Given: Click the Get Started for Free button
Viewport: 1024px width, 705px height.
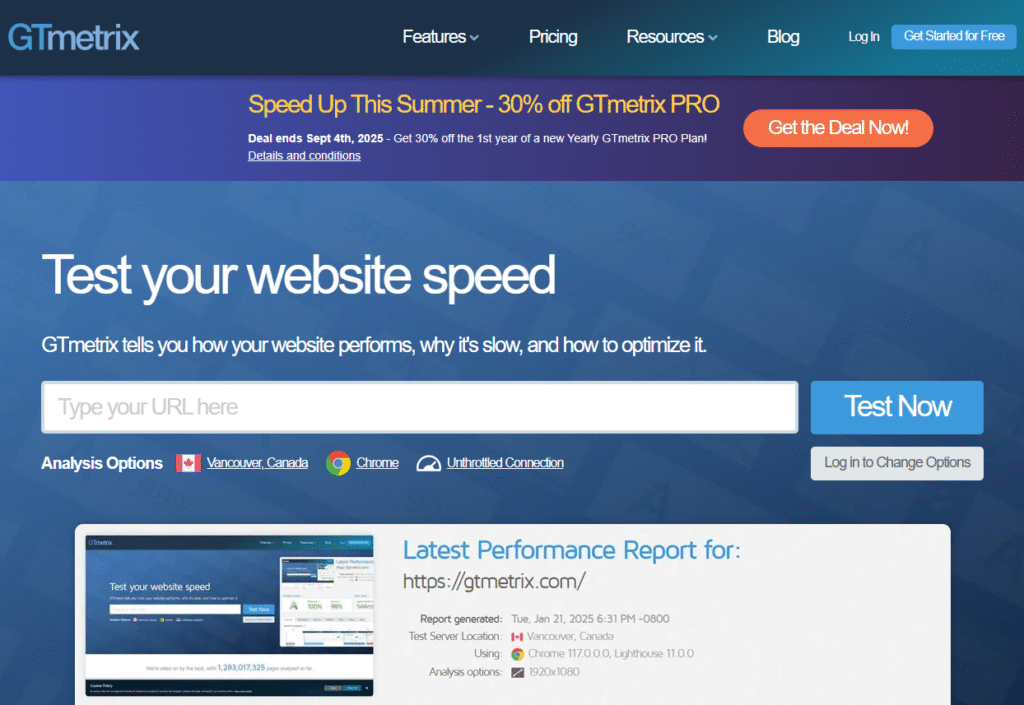Looking at the screenshot, I should [x=953, y=37].
